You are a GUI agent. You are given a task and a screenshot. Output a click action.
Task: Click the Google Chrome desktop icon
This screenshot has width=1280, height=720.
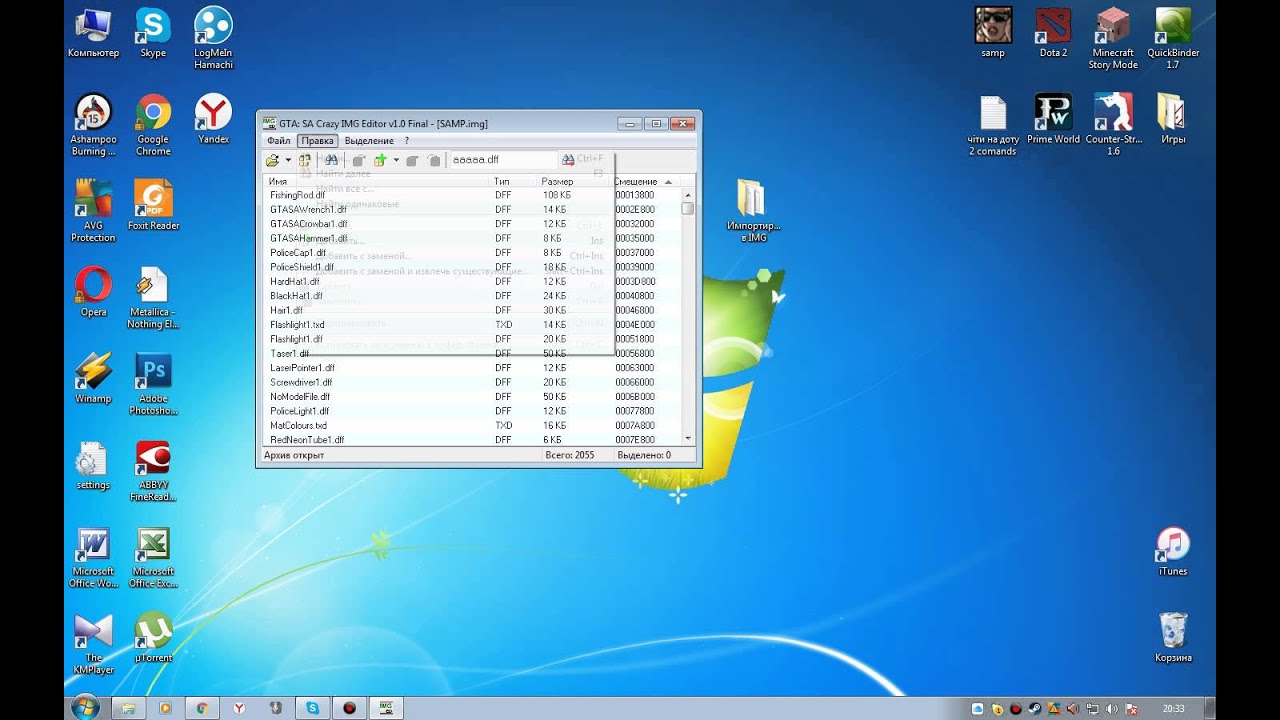[x=153, y=125]
